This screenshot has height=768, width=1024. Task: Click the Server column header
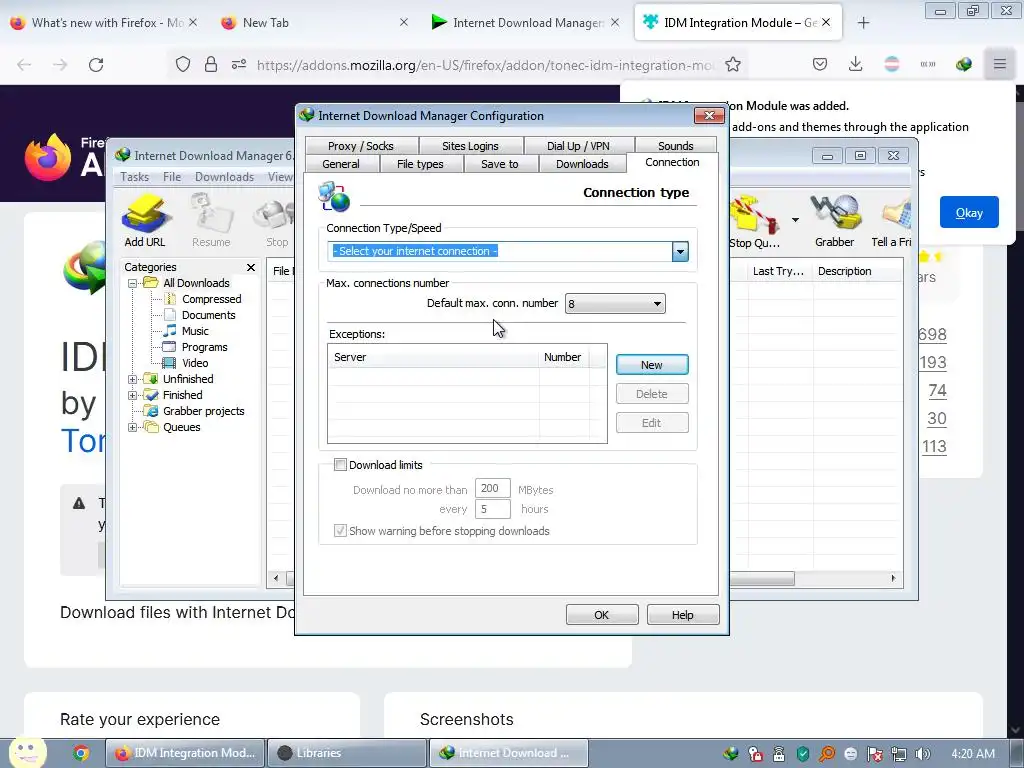point(434,357)
